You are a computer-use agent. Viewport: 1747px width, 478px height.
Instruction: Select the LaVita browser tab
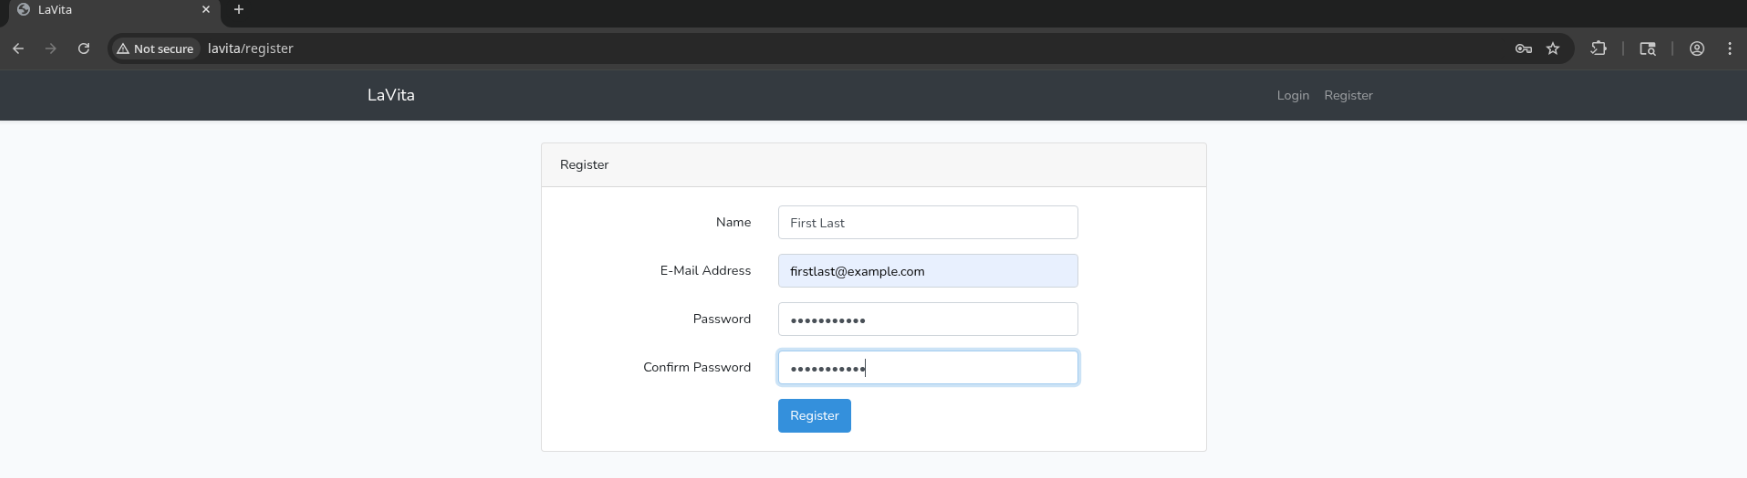coord(100,10)
